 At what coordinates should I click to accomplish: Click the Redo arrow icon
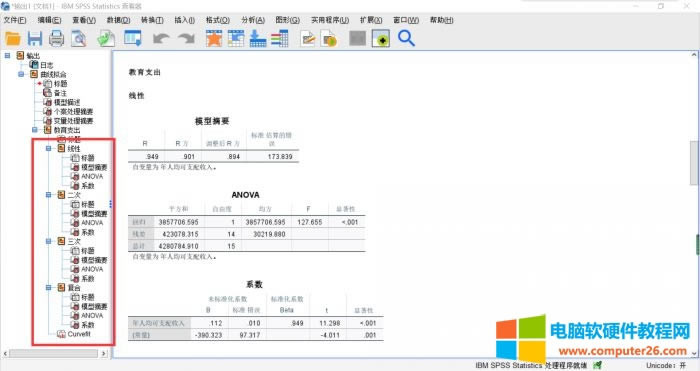(186, 38)
